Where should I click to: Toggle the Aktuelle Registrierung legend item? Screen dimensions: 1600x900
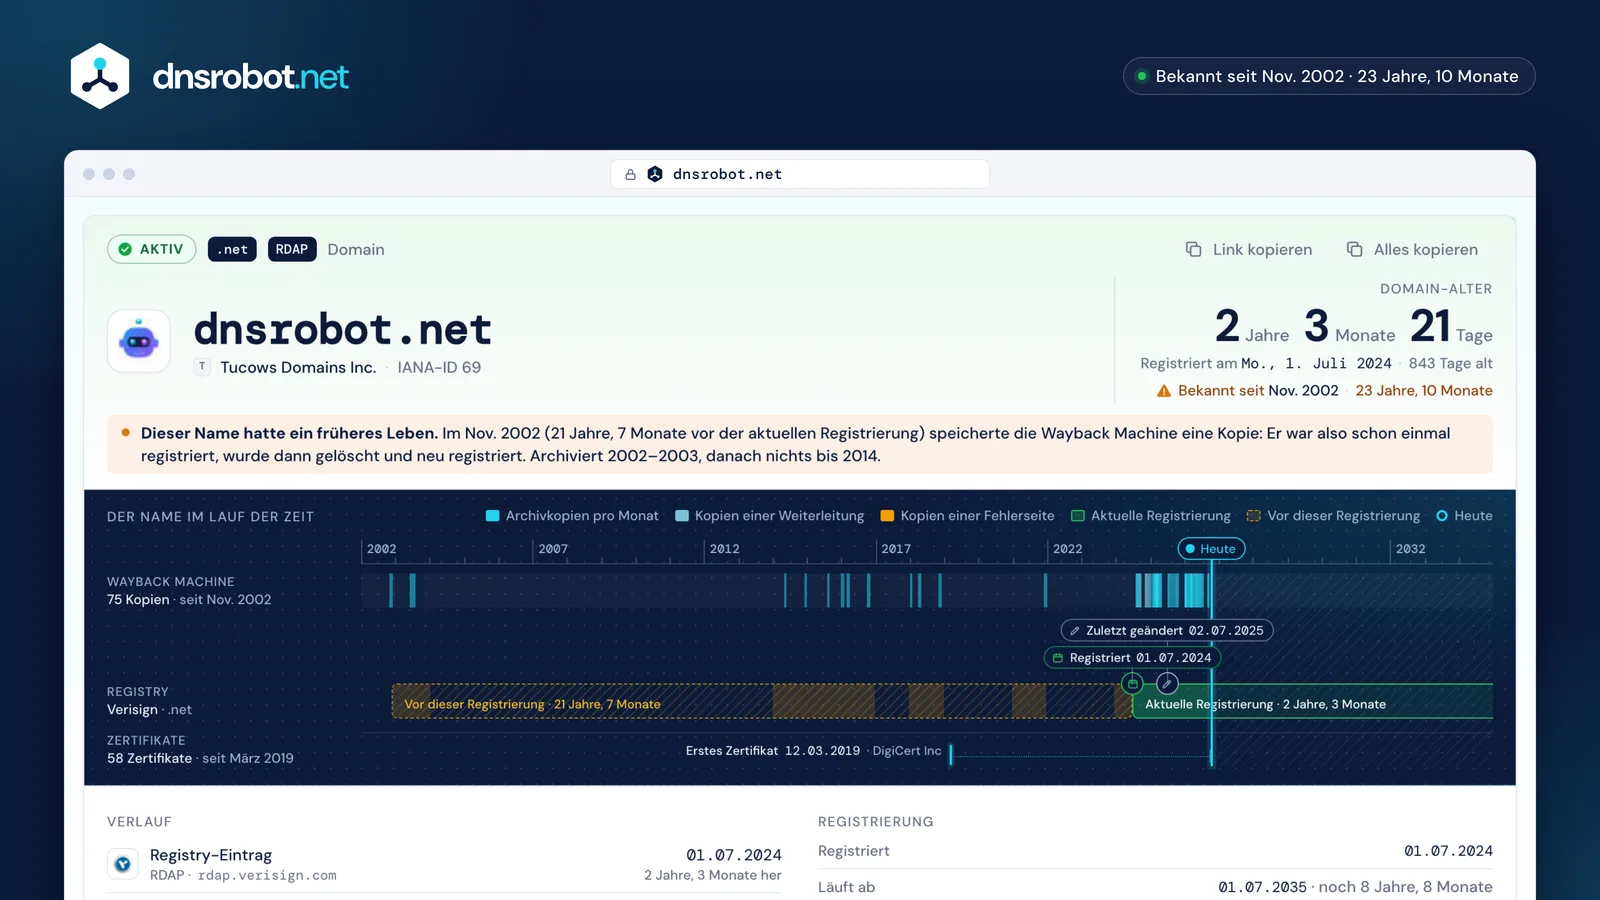click(1151, 516)
